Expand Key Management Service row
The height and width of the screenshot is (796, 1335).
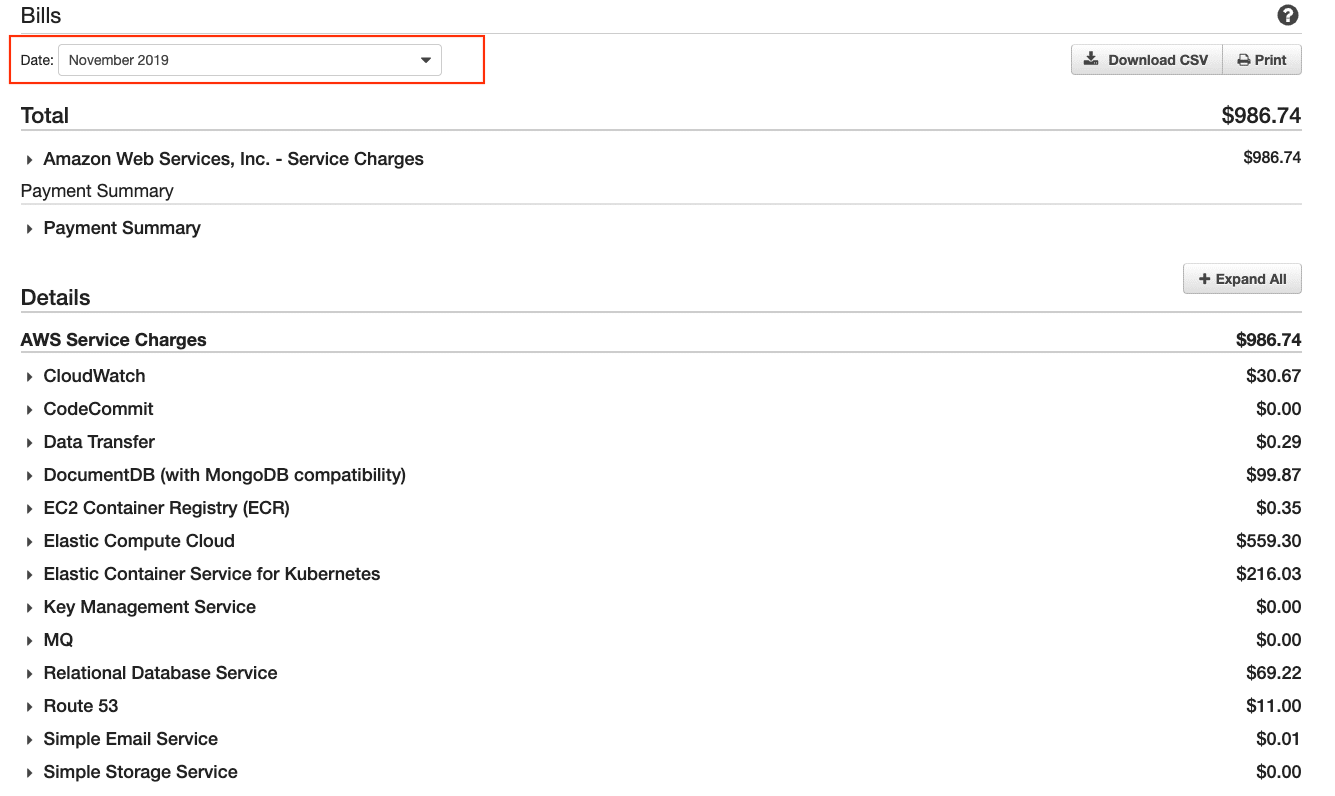click(x=149, y=607)
